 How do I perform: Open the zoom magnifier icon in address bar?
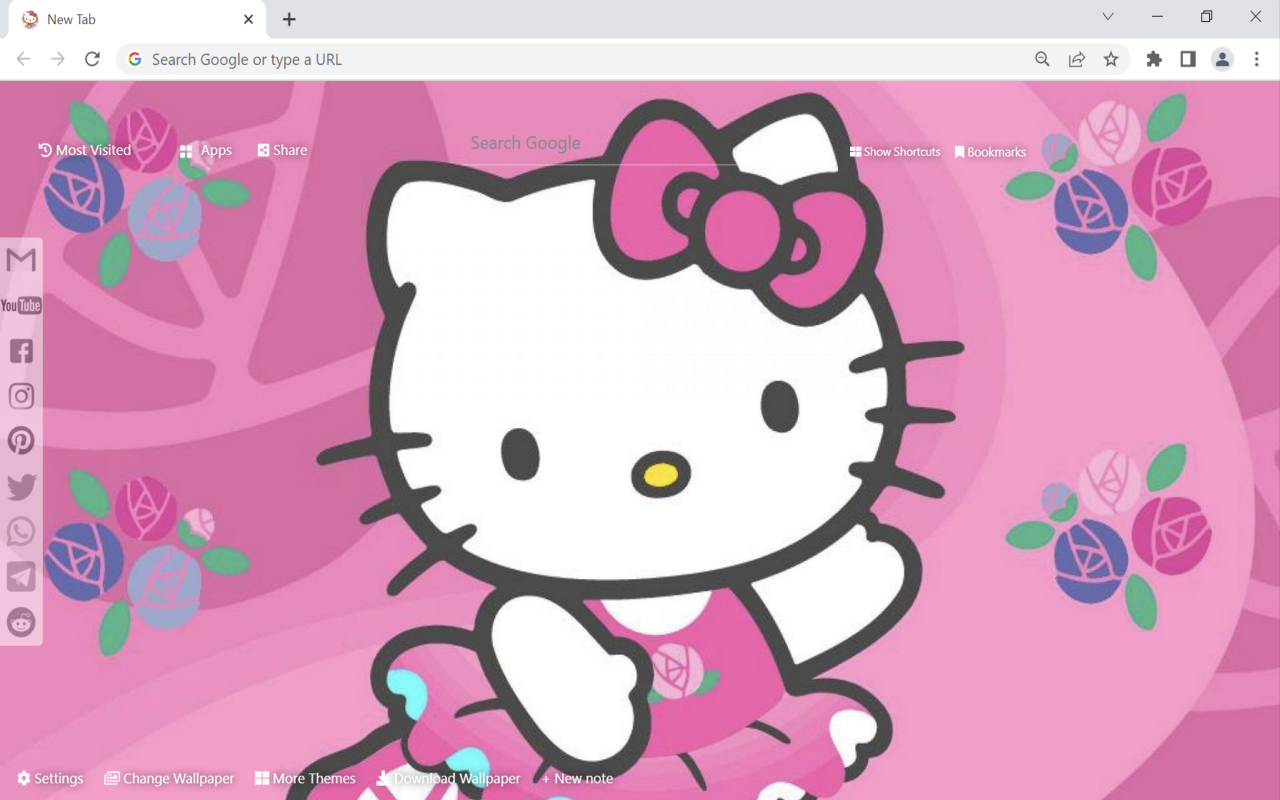pyautogui.click(x=1042, y=59)
